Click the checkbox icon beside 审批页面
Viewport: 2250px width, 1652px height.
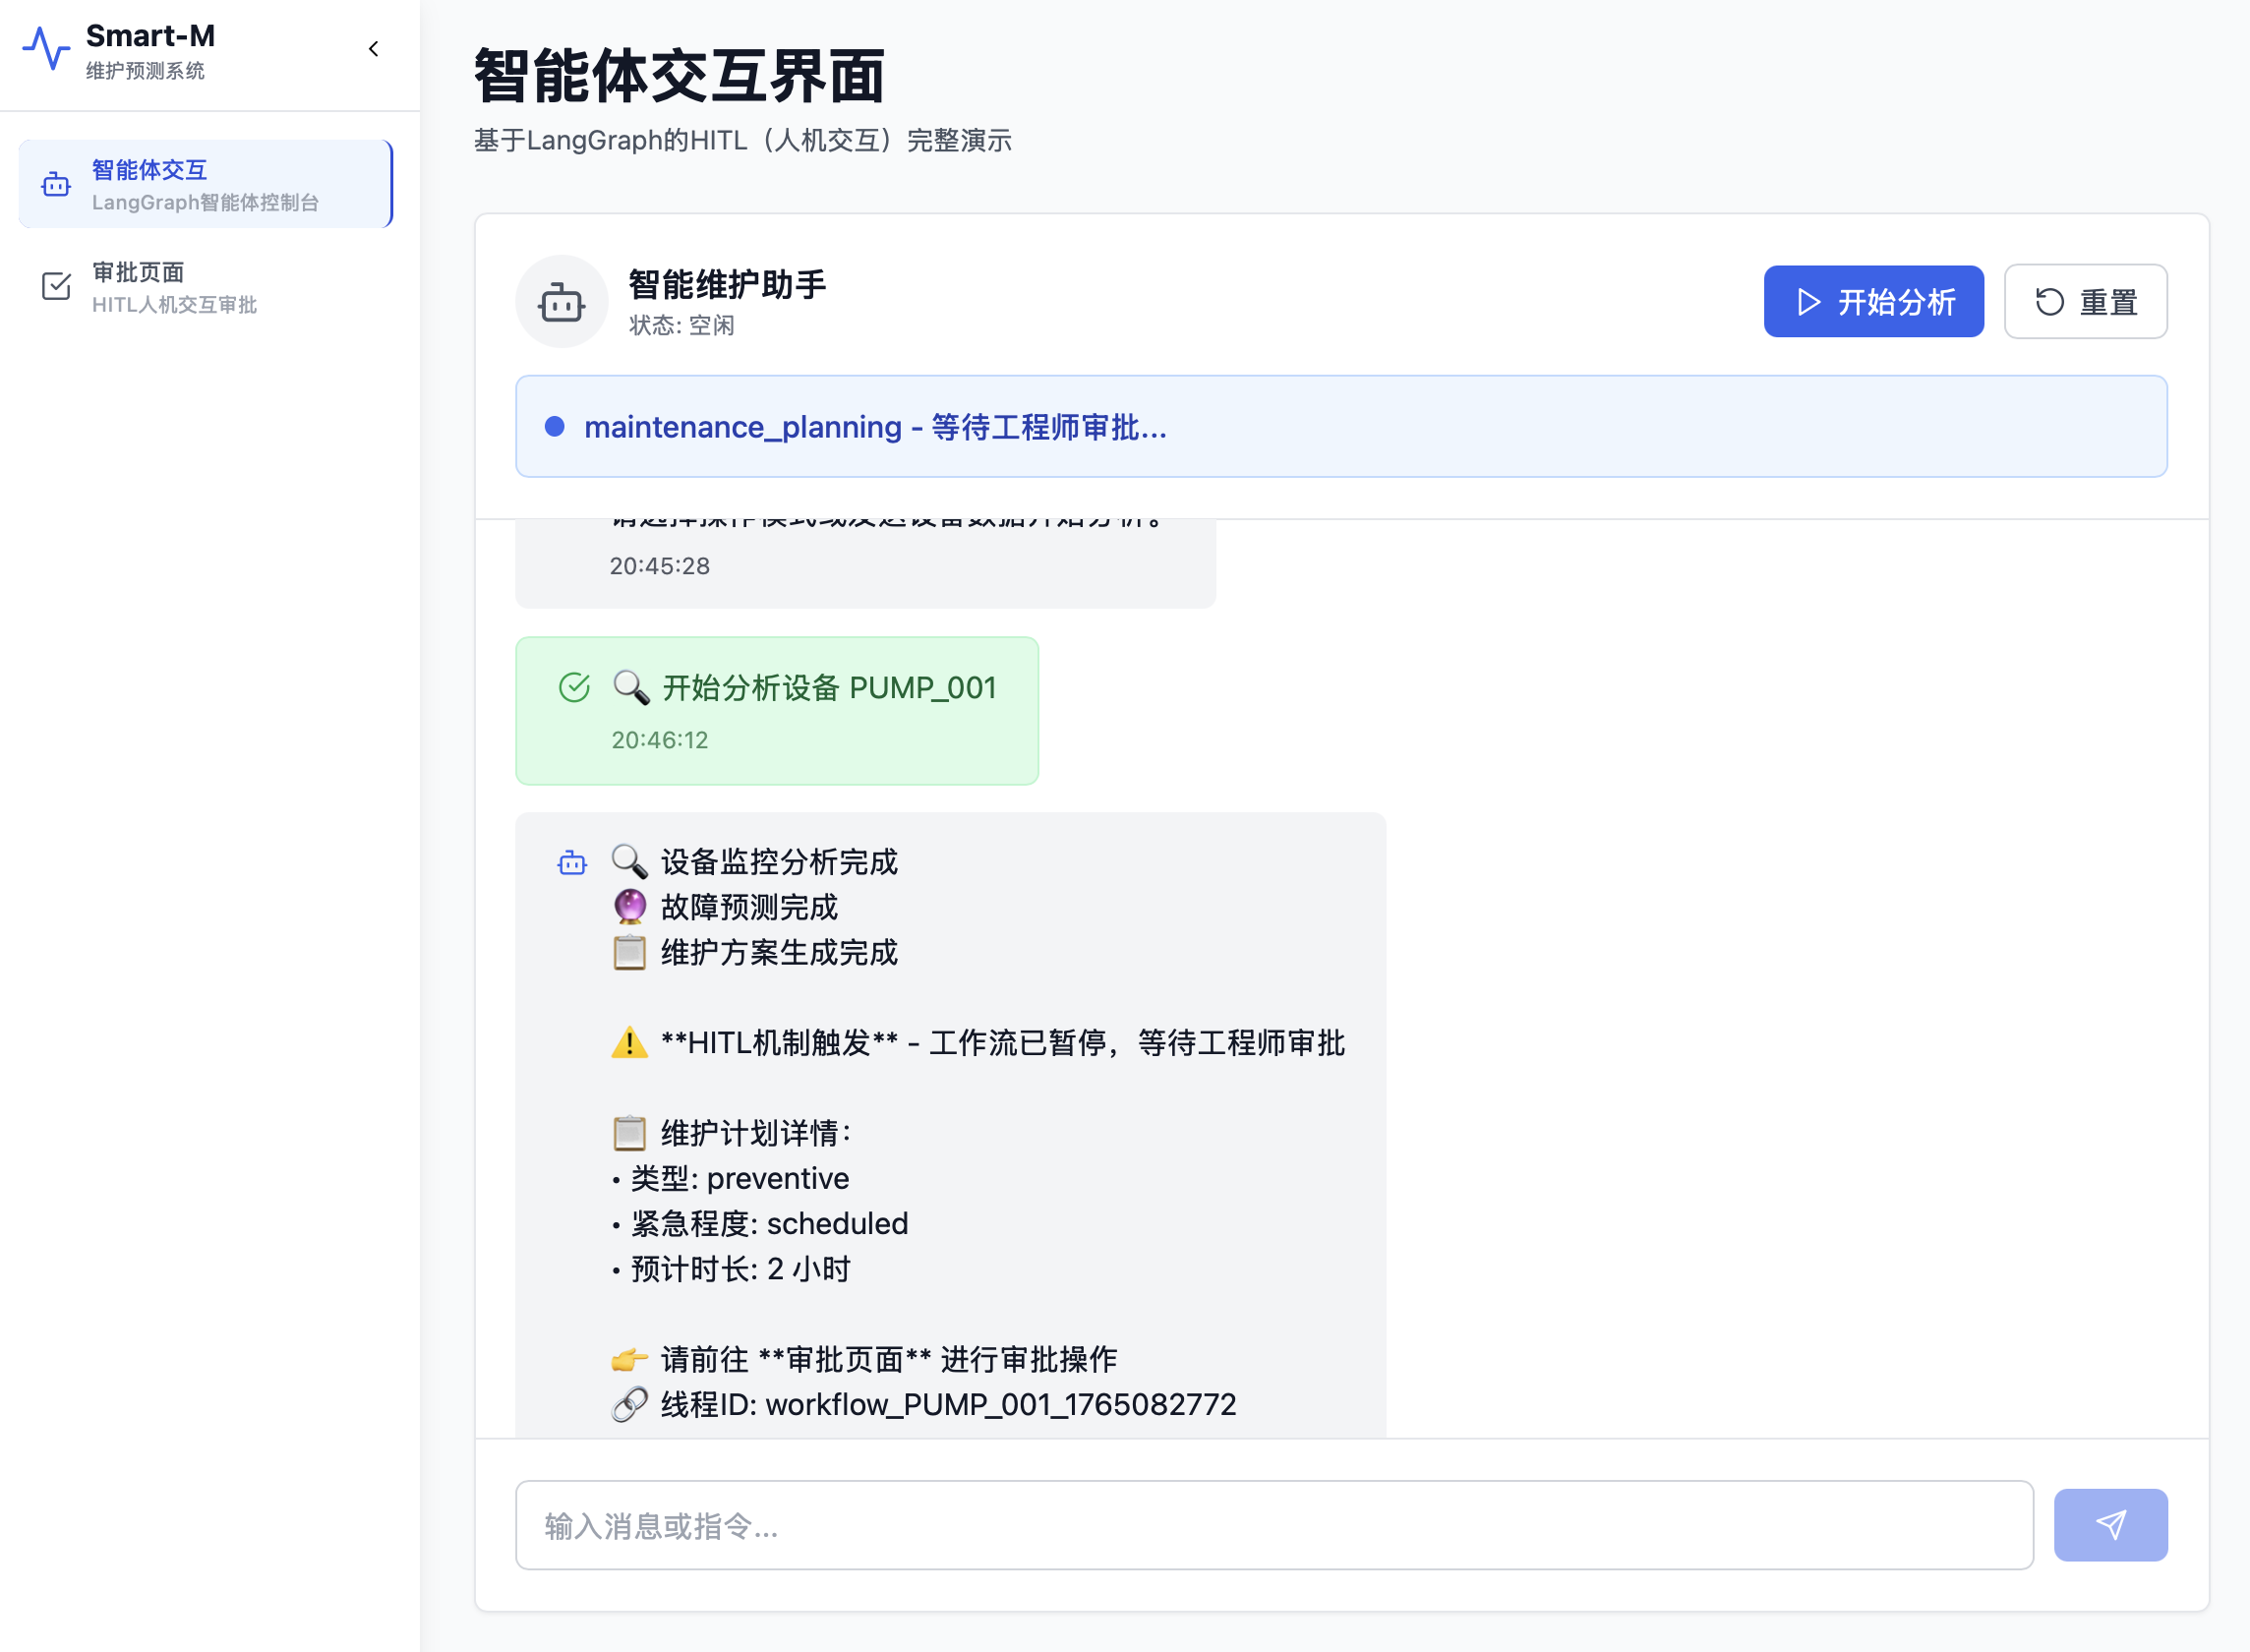(x=56, y=287)
